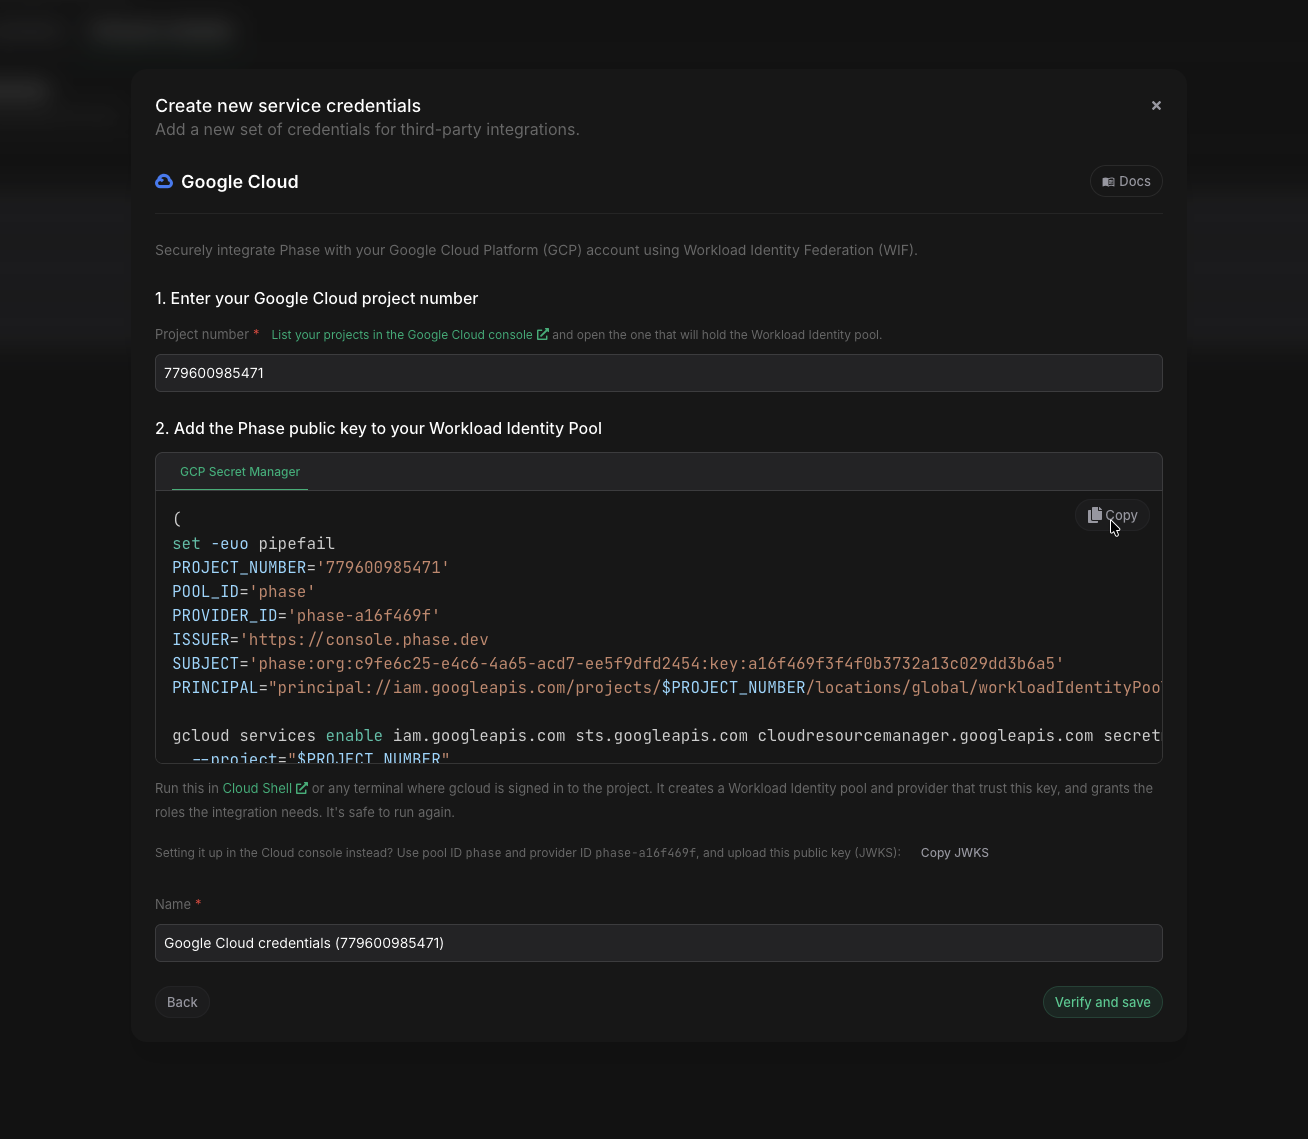Focus the Project number input field
This screenshot has width=1308, height=1139.
(x=659, y=373)
